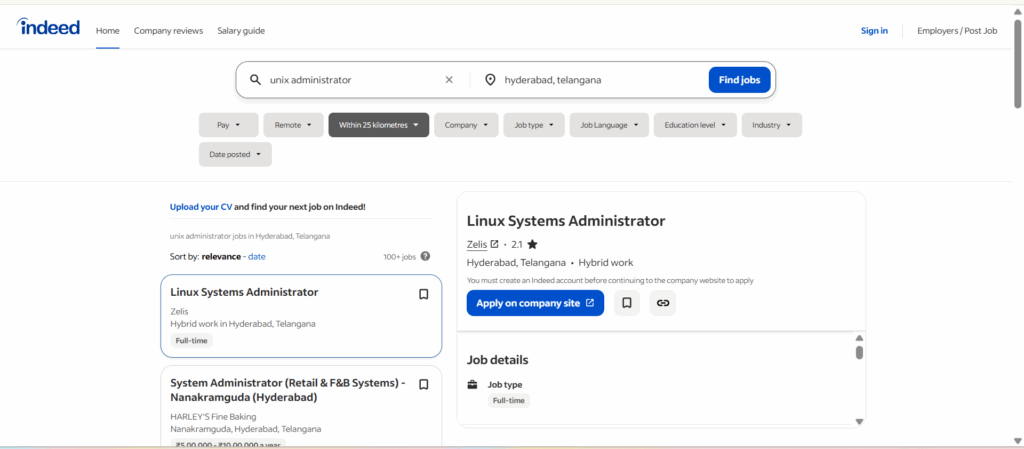Viewport: 1024px width, 449px height.
Task: Click the Full-time tag in Zelis card
Action: 191,341
